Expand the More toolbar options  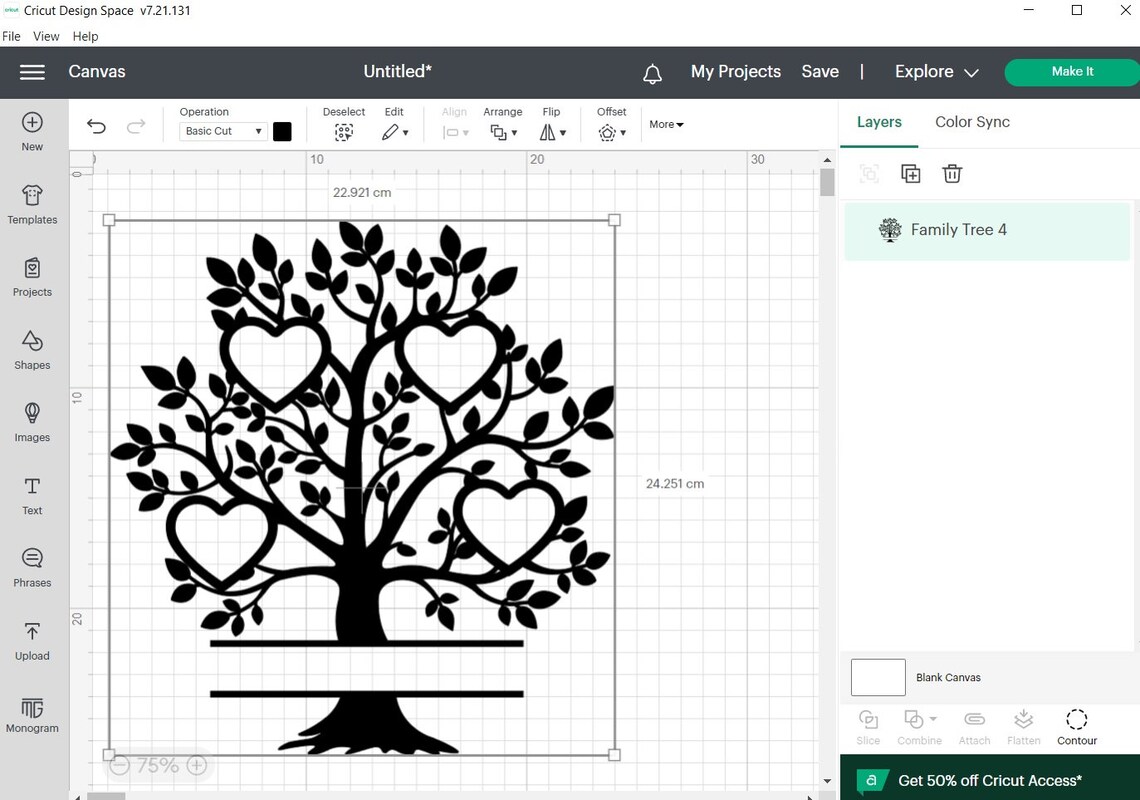[x=666, y=124]
